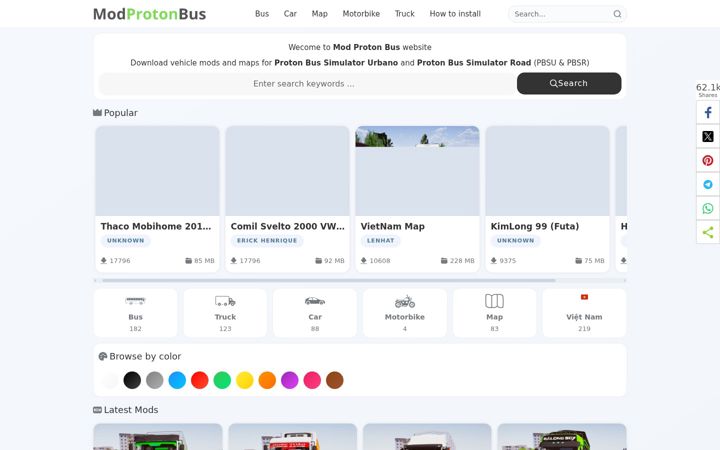This screenshot has height=450, width=720.
Task: Browse mods by orange color
Action: click(267, 380)
